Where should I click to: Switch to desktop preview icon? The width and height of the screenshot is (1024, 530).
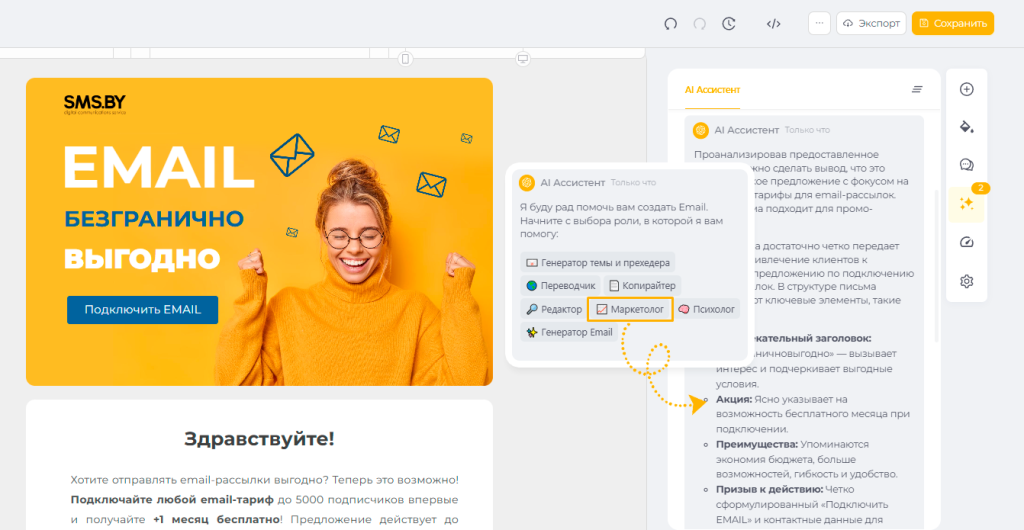[x=522, y=59]
